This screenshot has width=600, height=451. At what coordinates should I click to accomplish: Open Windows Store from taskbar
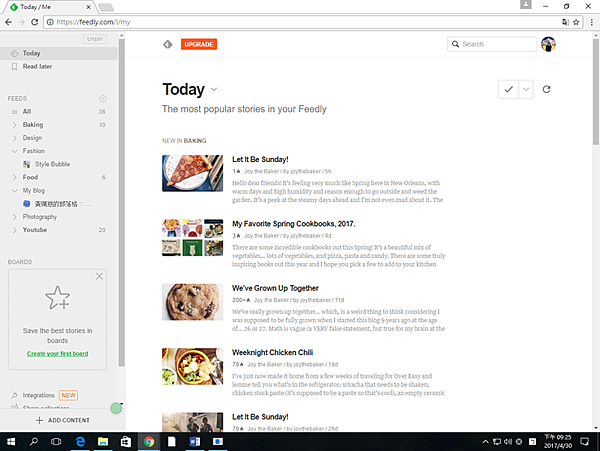click(x=126, y=442)
